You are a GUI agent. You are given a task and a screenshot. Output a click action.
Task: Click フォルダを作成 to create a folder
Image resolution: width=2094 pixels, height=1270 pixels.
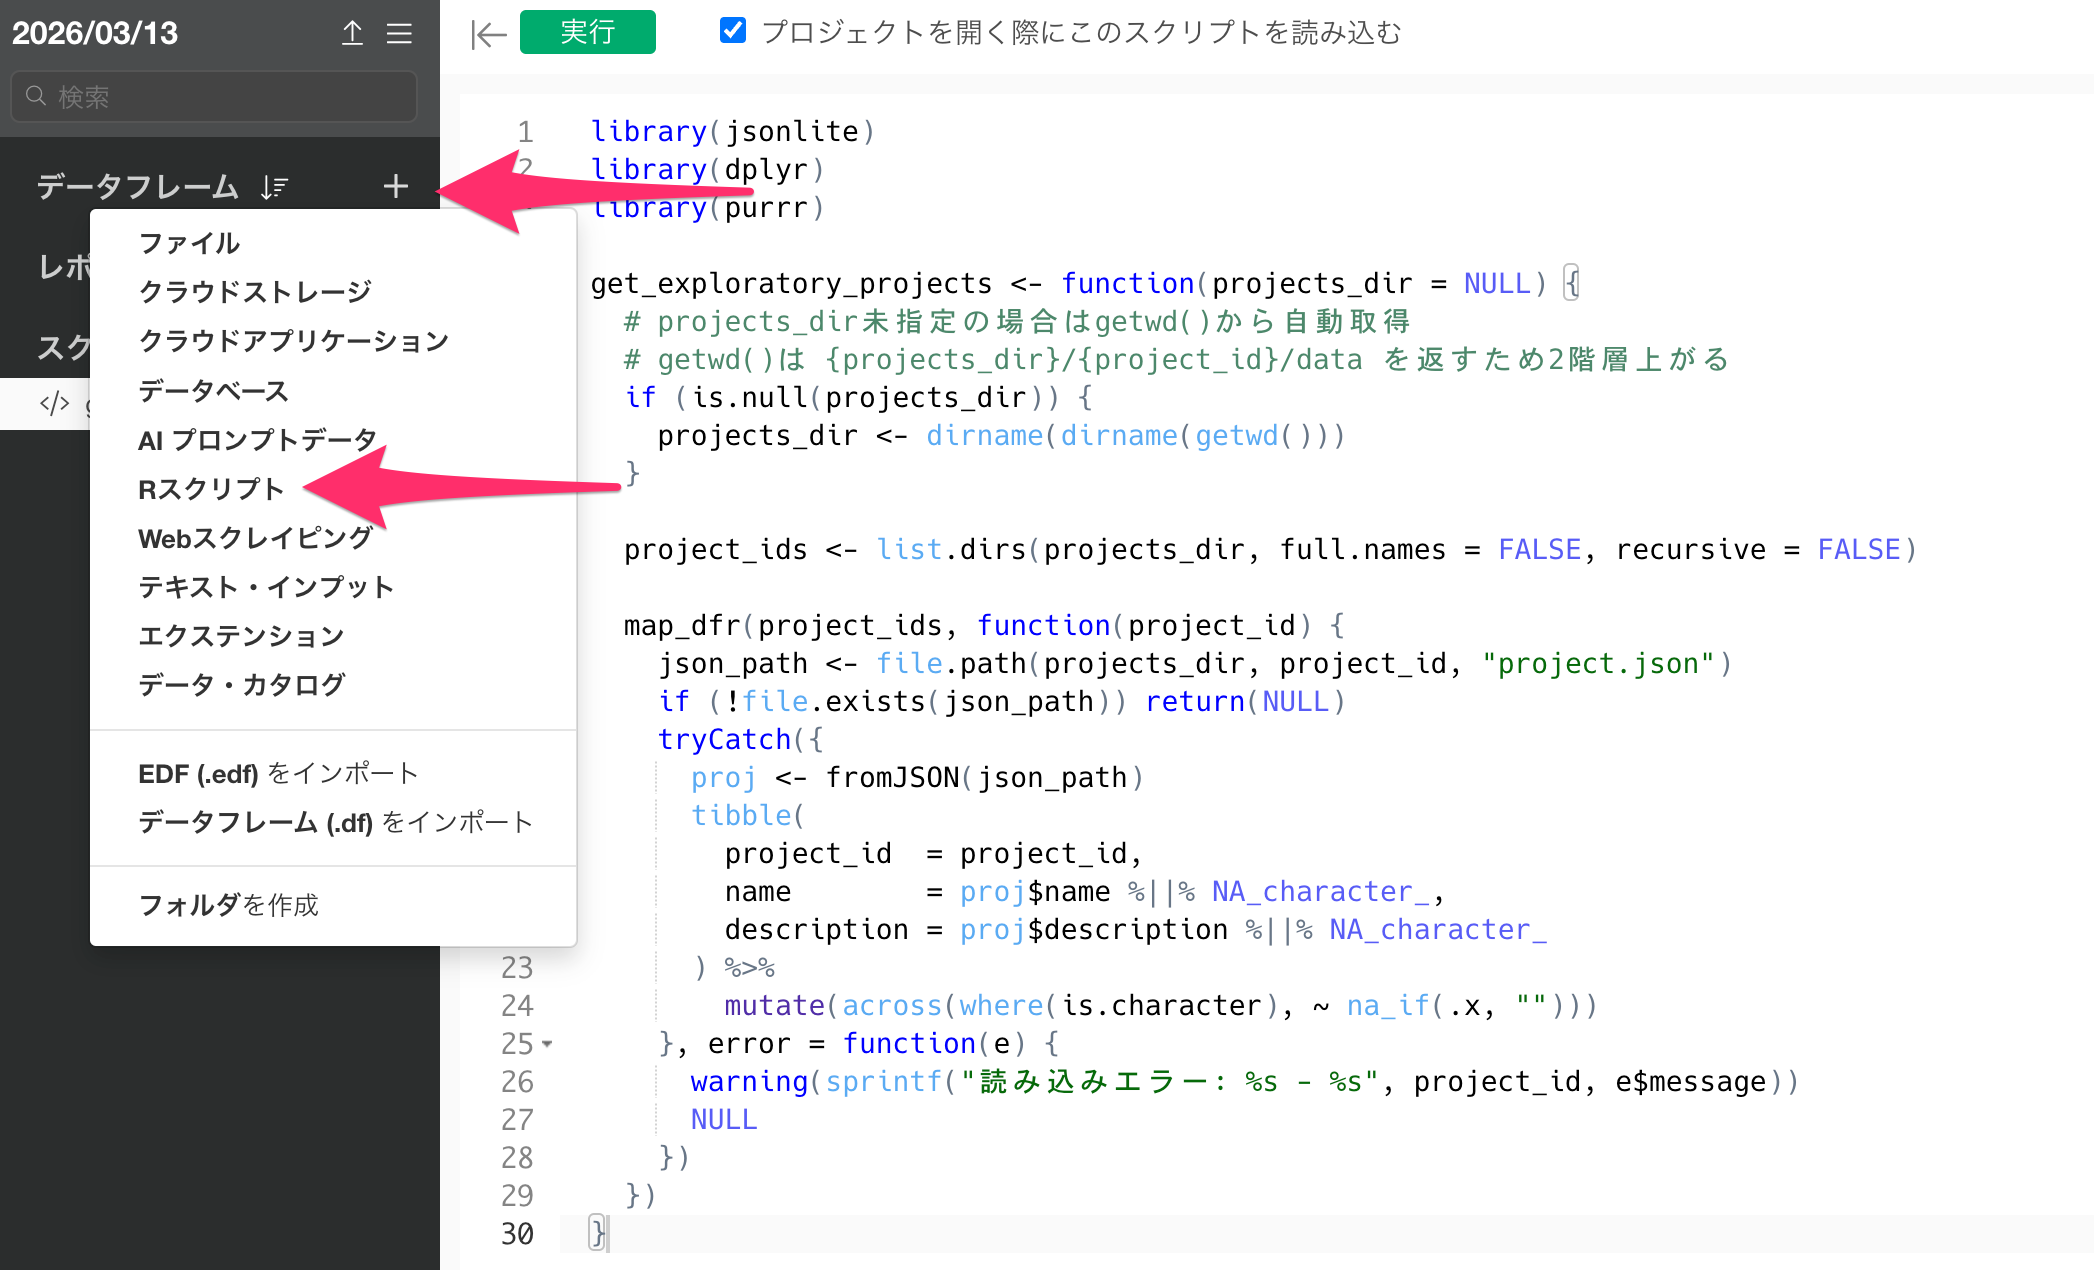(228, 905)
